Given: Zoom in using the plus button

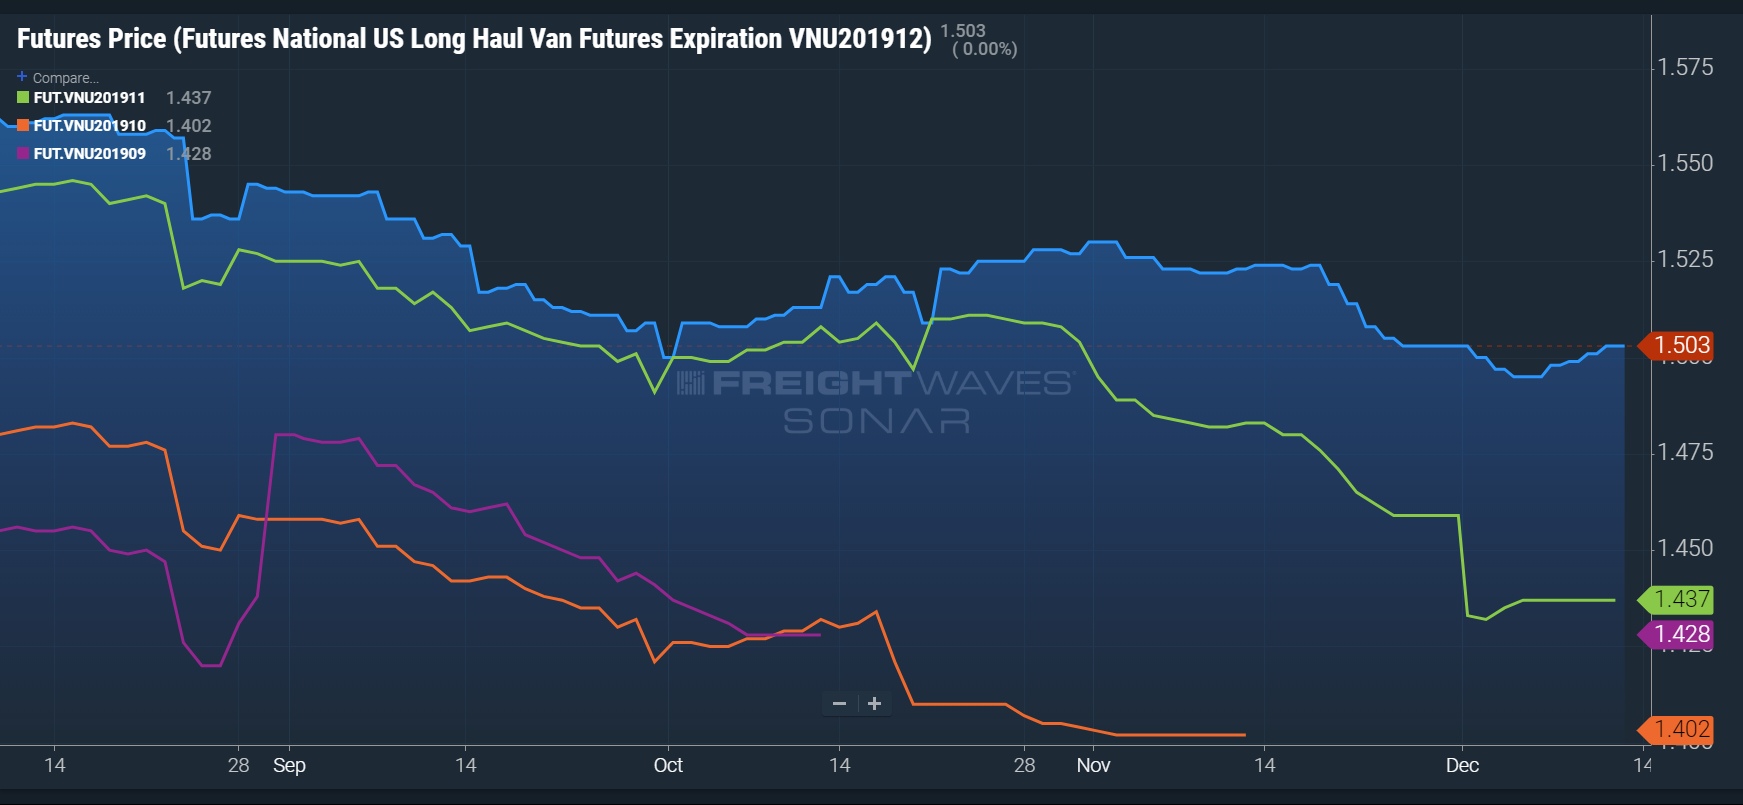Looking at the screenshot, I should [874, 704].
